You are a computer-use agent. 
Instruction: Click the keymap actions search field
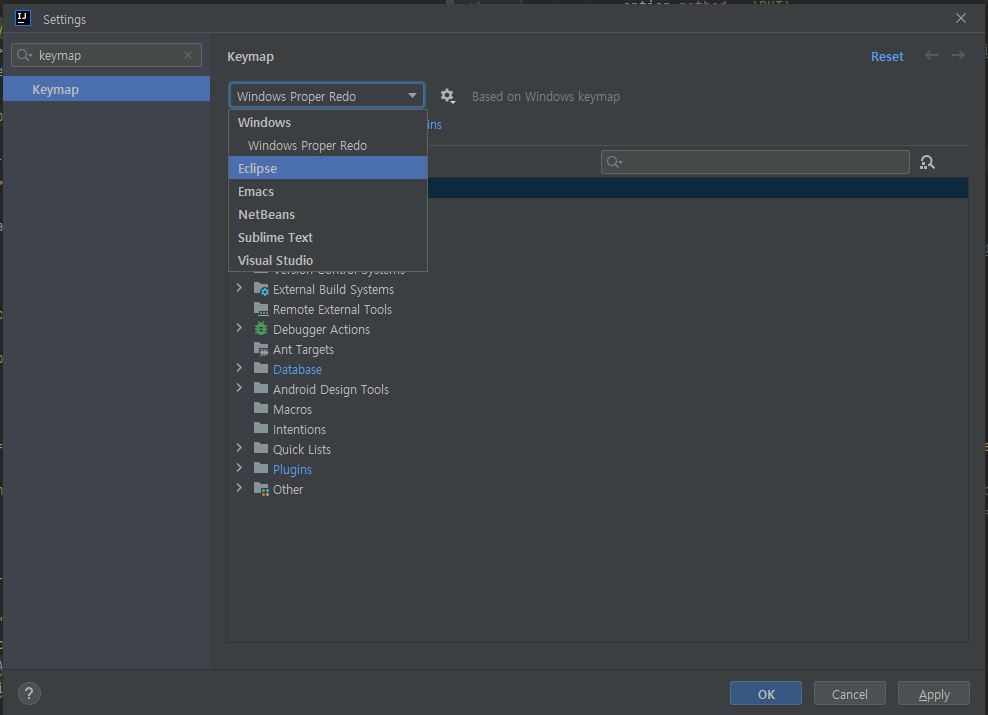click(x=755, y=162)
